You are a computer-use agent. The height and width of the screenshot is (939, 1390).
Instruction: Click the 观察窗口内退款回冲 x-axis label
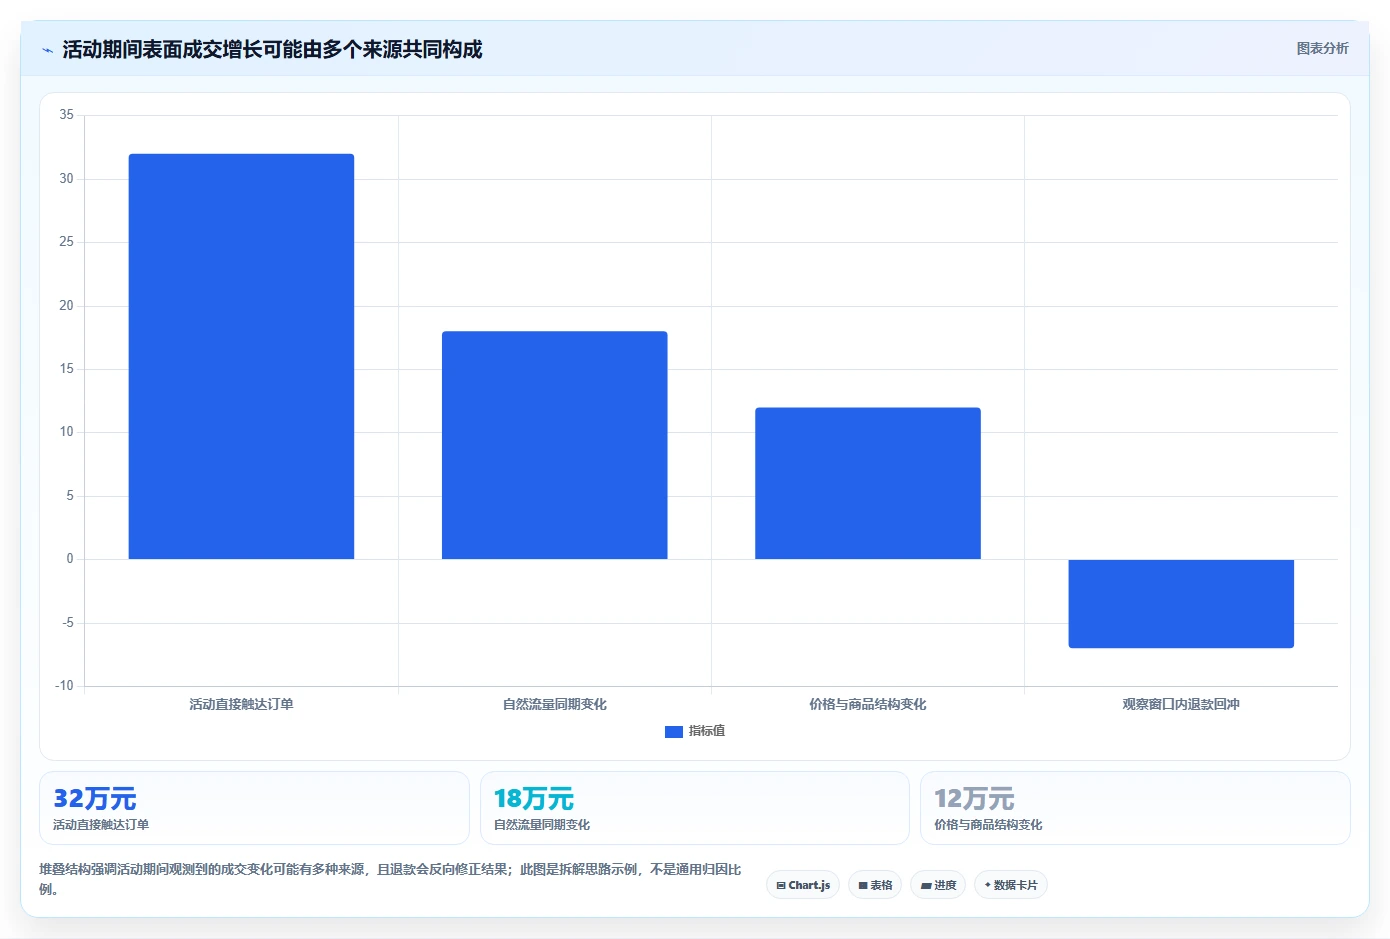[x=1181, y=704]
